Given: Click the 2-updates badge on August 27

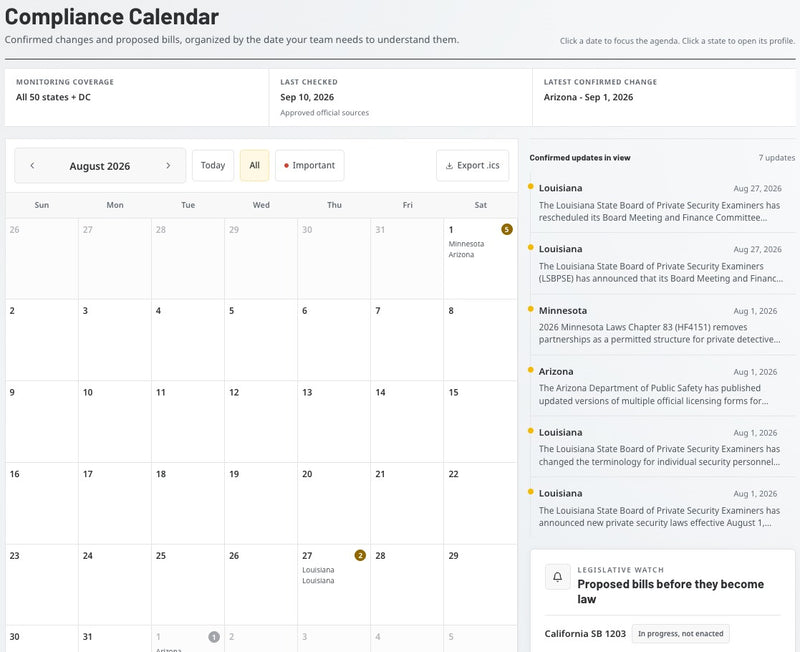Looking at the screenshot, I should click(x=360, y=555).
